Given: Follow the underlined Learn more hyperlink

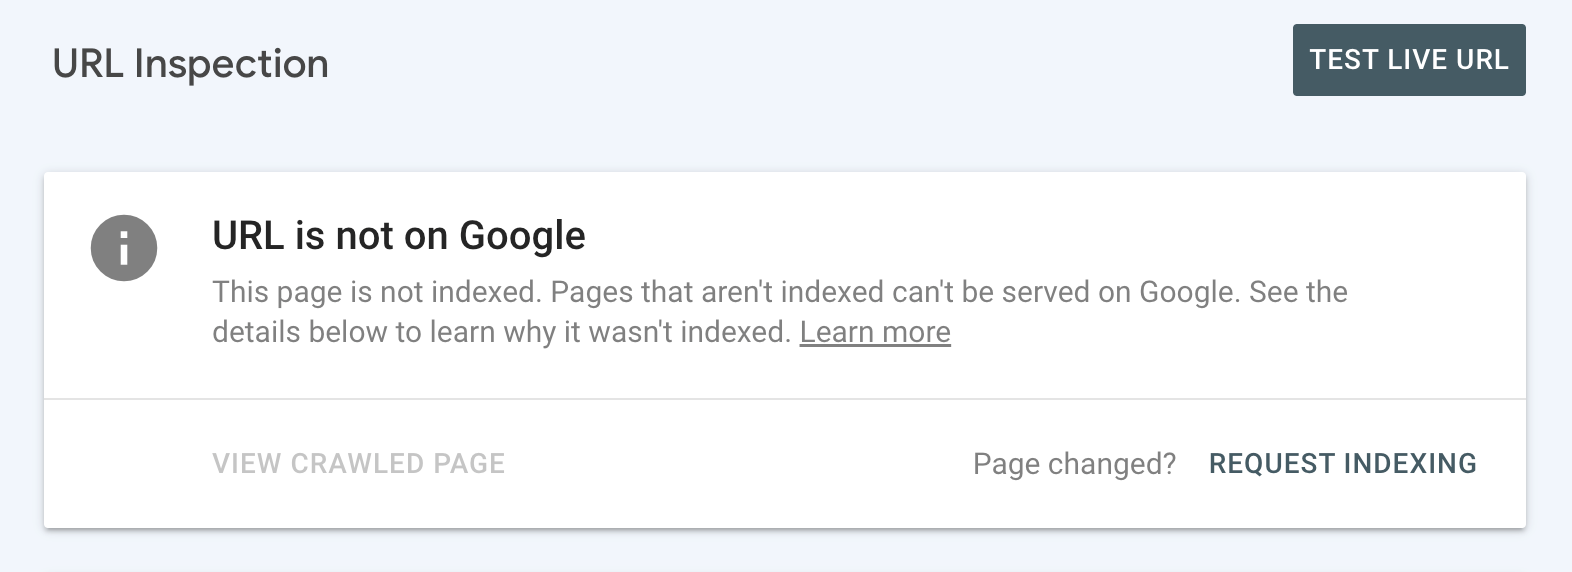Looking at the screenshot, I should (x=875, y=332).
